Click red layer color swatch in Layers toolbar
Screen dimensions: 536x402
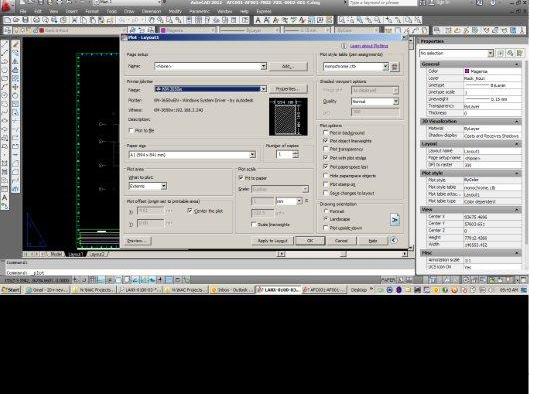pyautogui.click(x=42, y=30)
